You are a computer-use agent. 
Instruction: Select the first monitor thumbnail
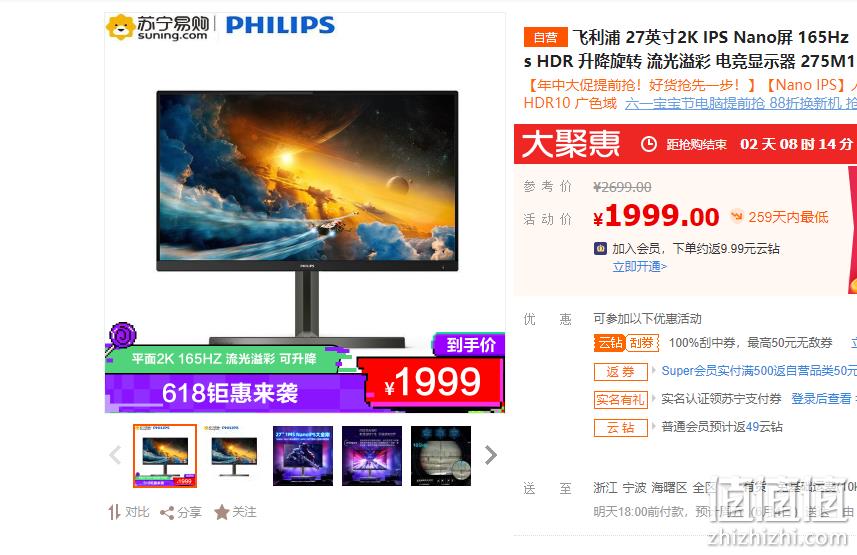click(165, 455)
